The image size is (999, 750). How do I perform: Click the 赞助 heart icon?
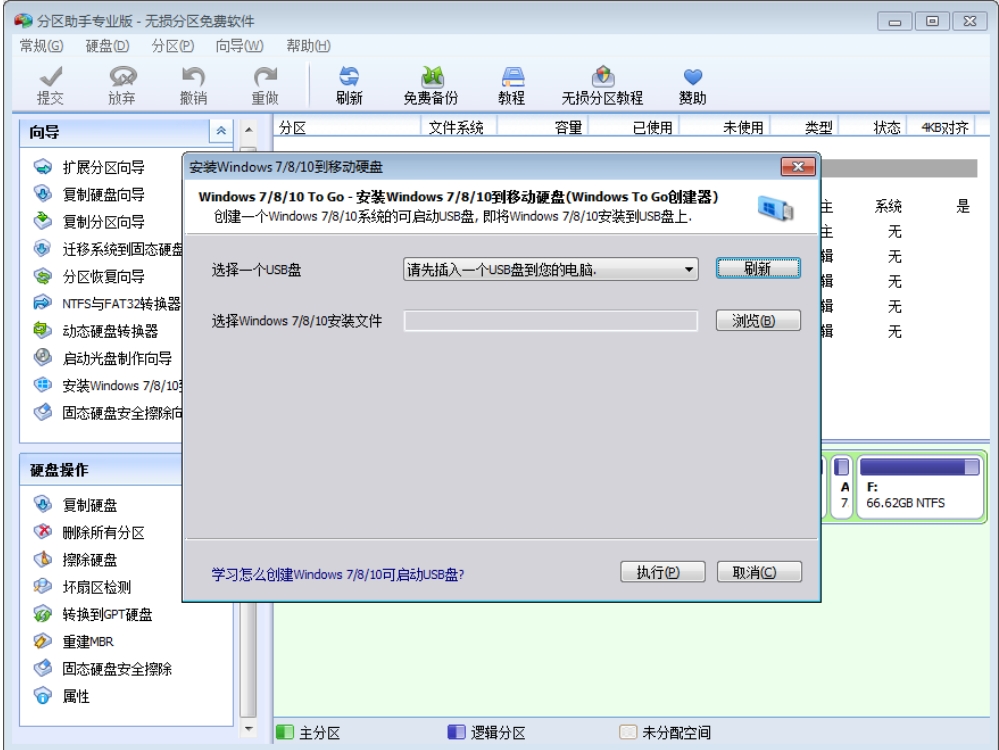tap(693, 77)
